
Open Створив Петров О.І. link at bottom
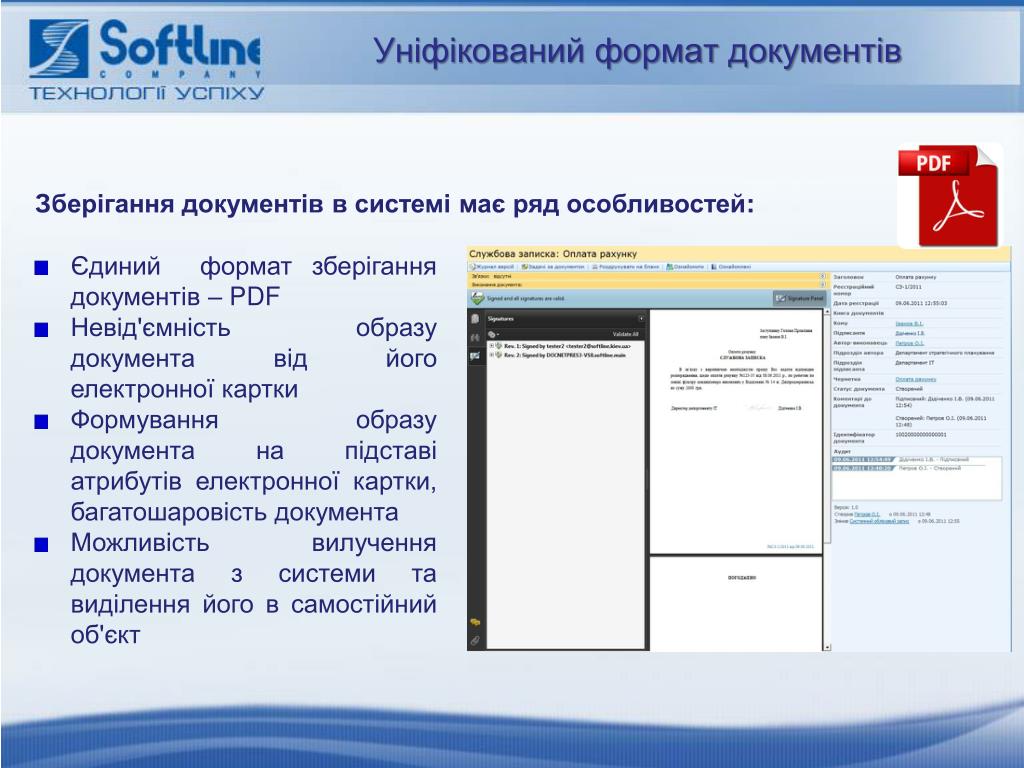(867, 515)
